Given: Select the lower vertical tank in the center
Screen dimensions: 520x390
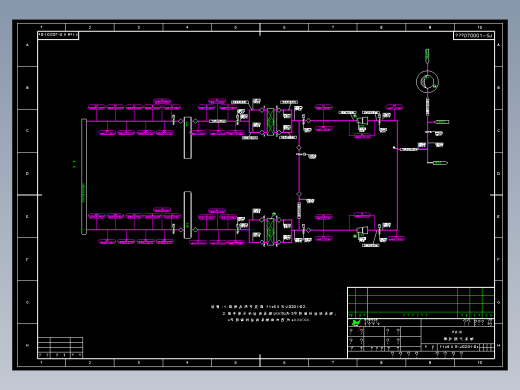Looking at the screenshot, I should coord(188,215).
